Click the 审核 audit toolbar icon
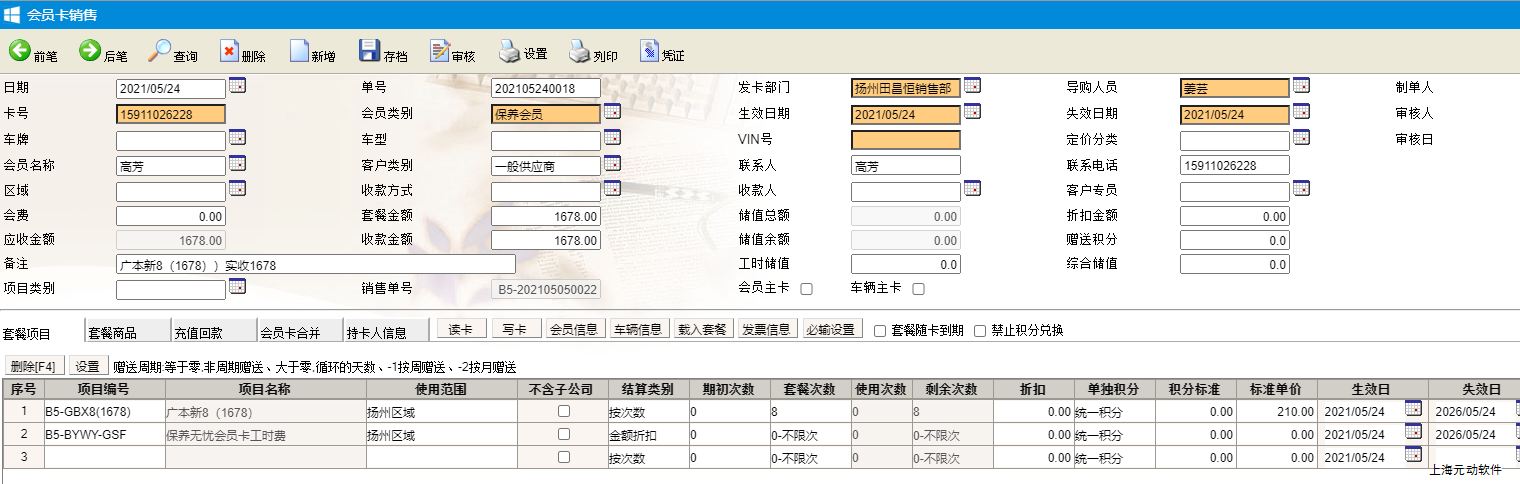Viewport: 1520px width, 484px height. point(440,52)
